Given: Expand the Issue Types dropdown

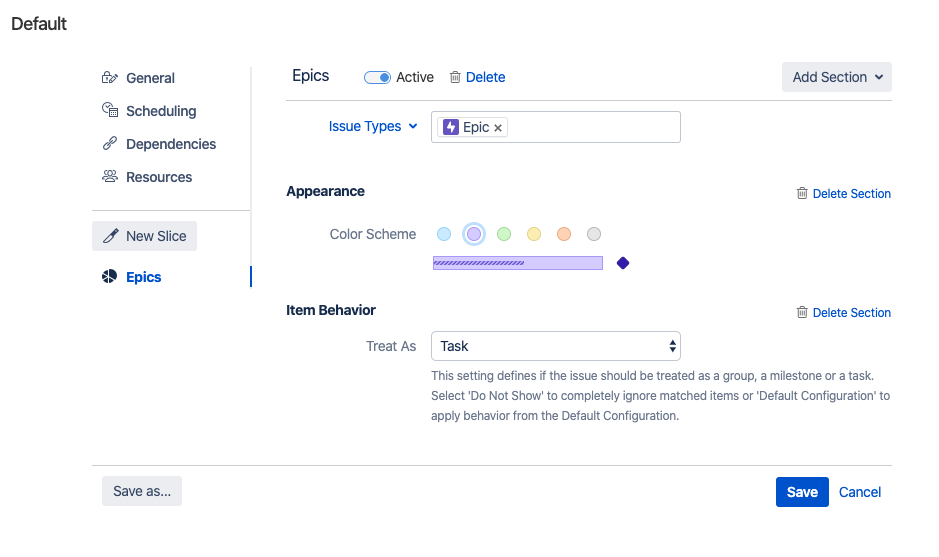Looking at the screenshot, I should click(x=372, y=127).
